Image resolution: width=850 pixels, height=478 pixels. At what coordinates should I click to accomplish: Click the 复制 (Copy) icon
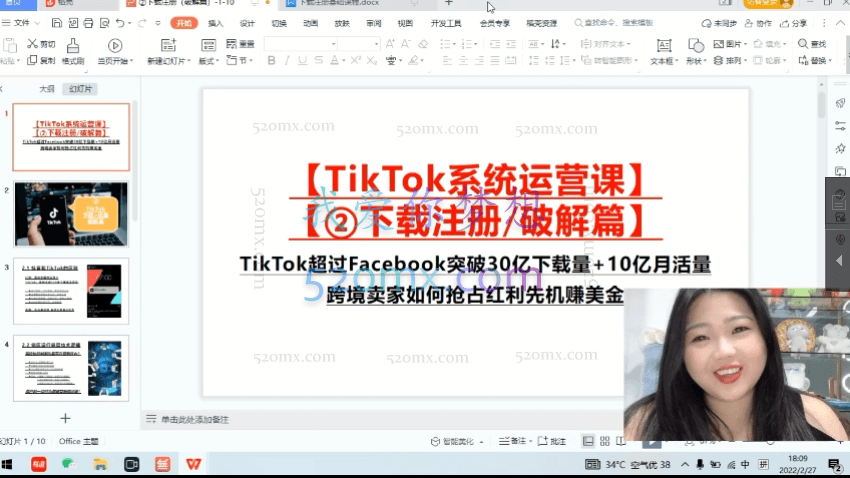tap(33, 60)
